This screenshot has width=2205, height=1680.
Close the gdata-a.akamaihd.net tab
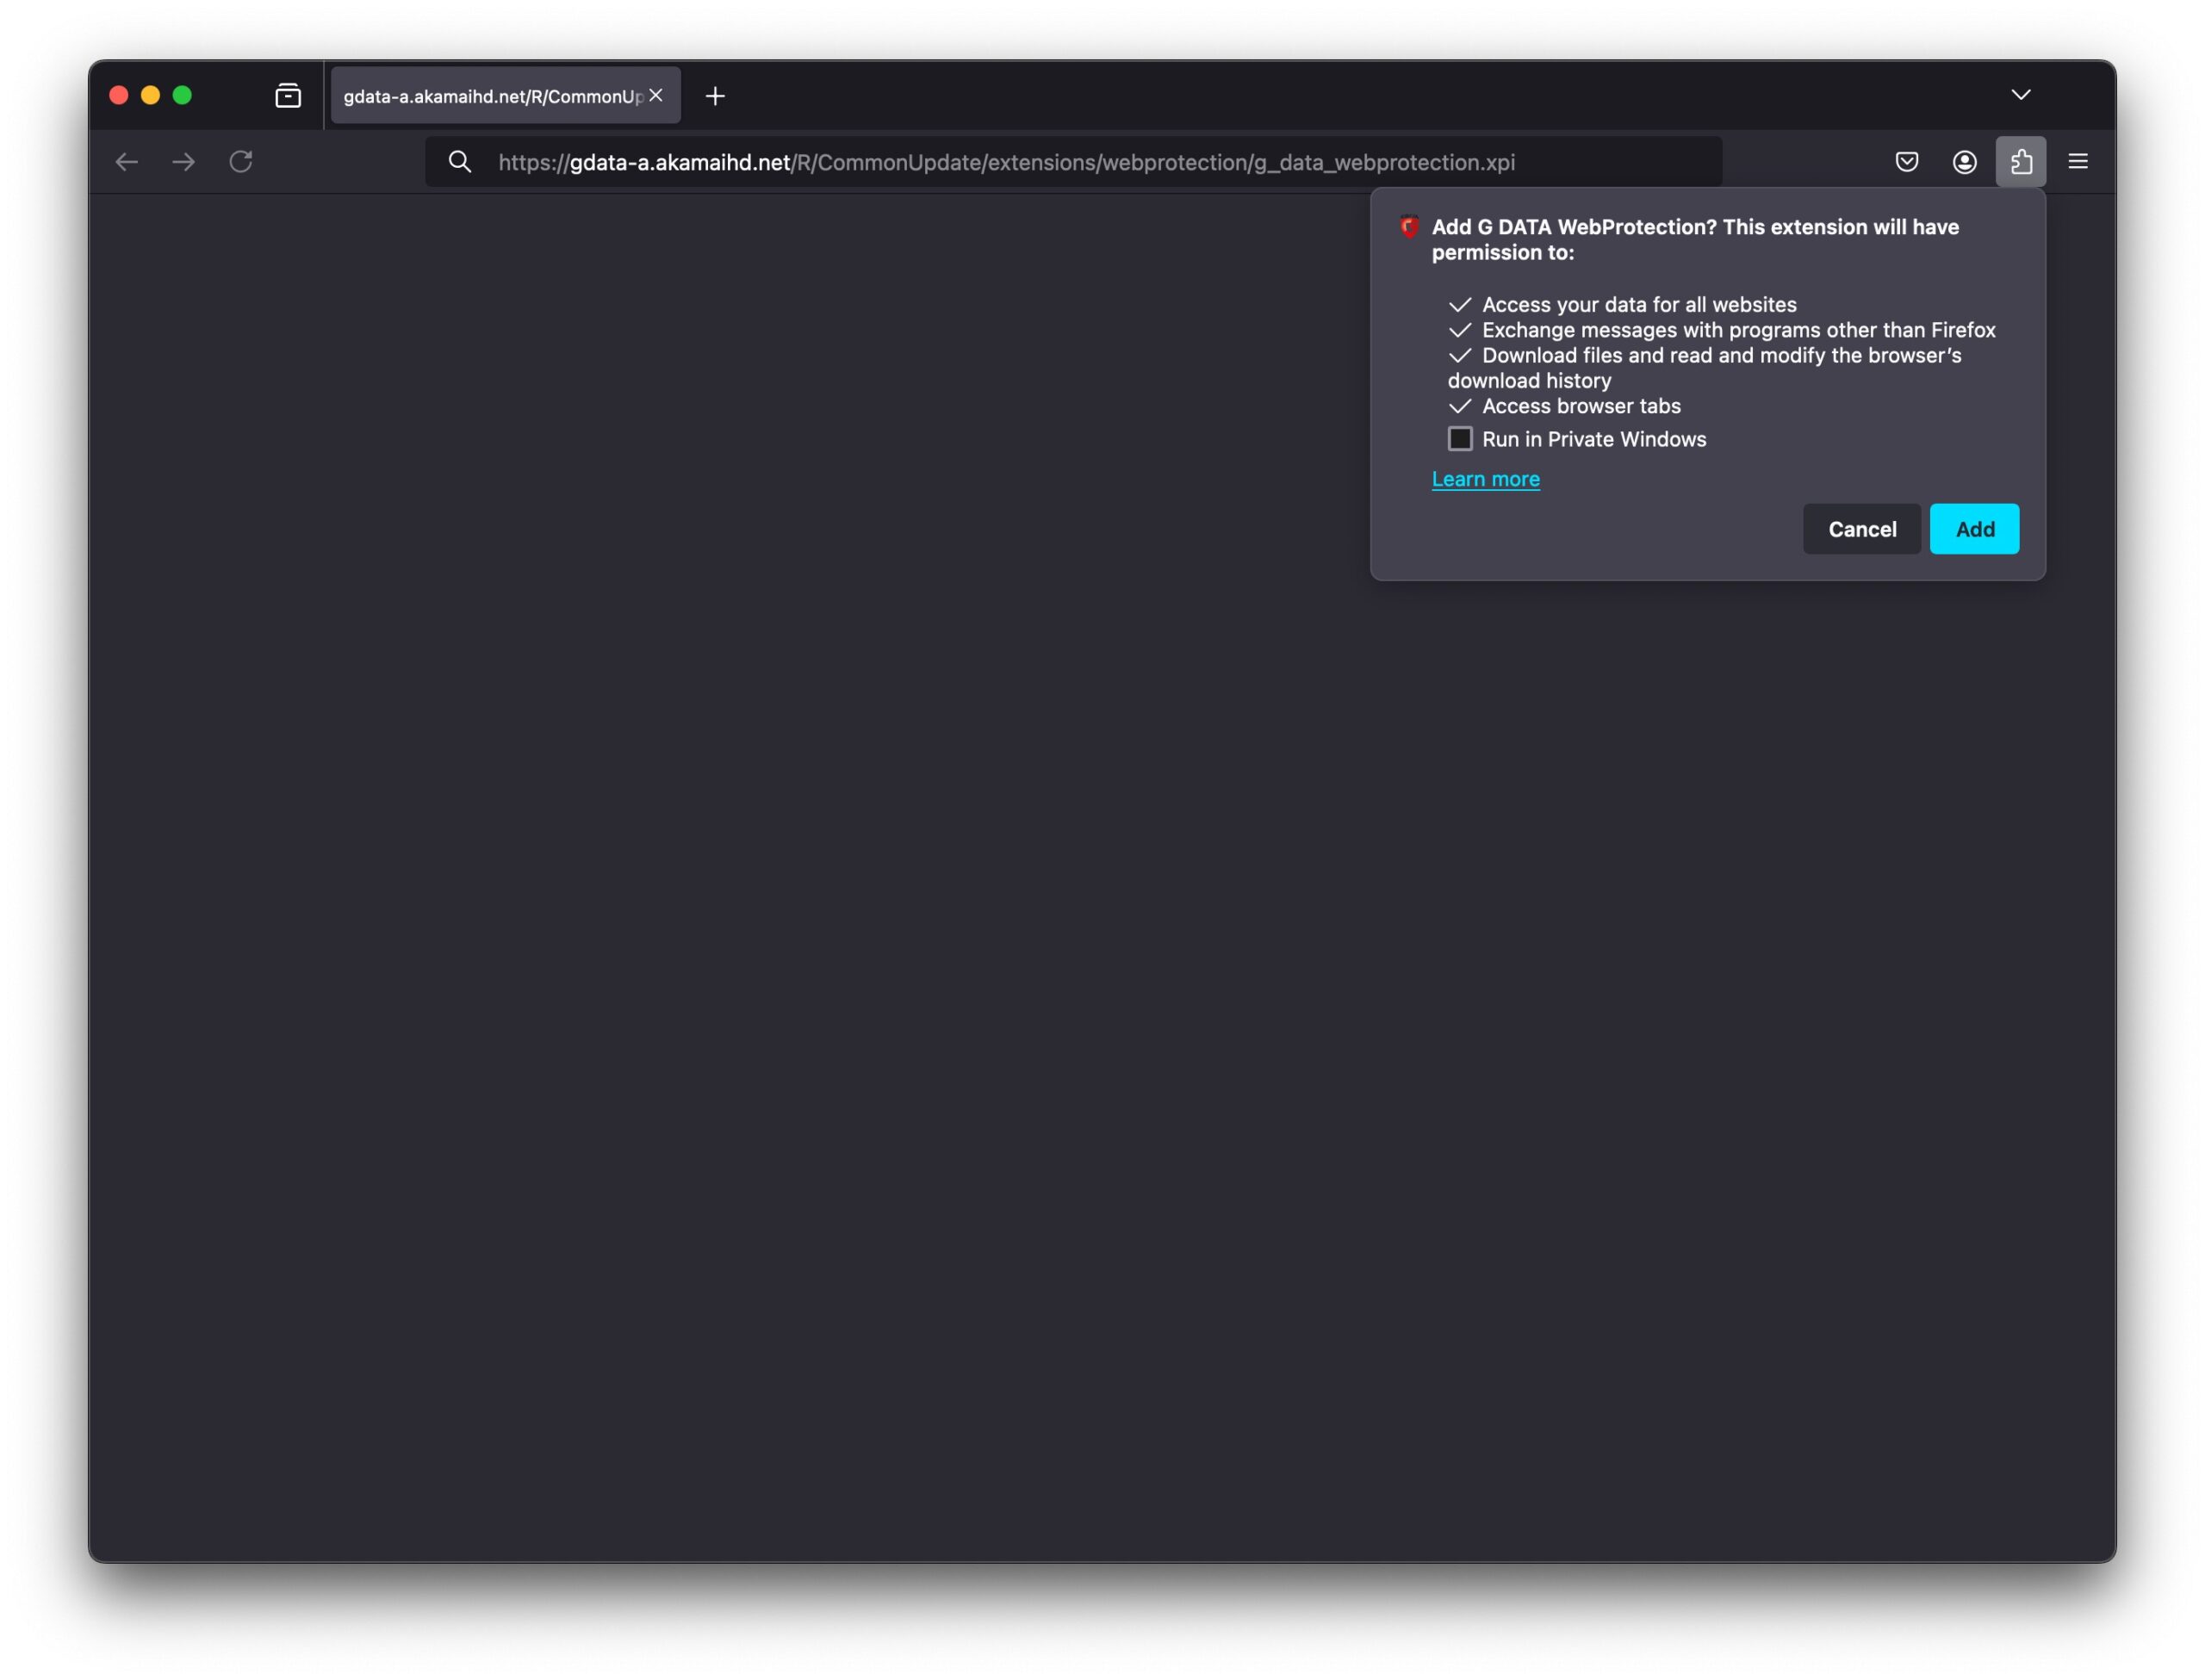pyautogui.click(x=656, y=95)
